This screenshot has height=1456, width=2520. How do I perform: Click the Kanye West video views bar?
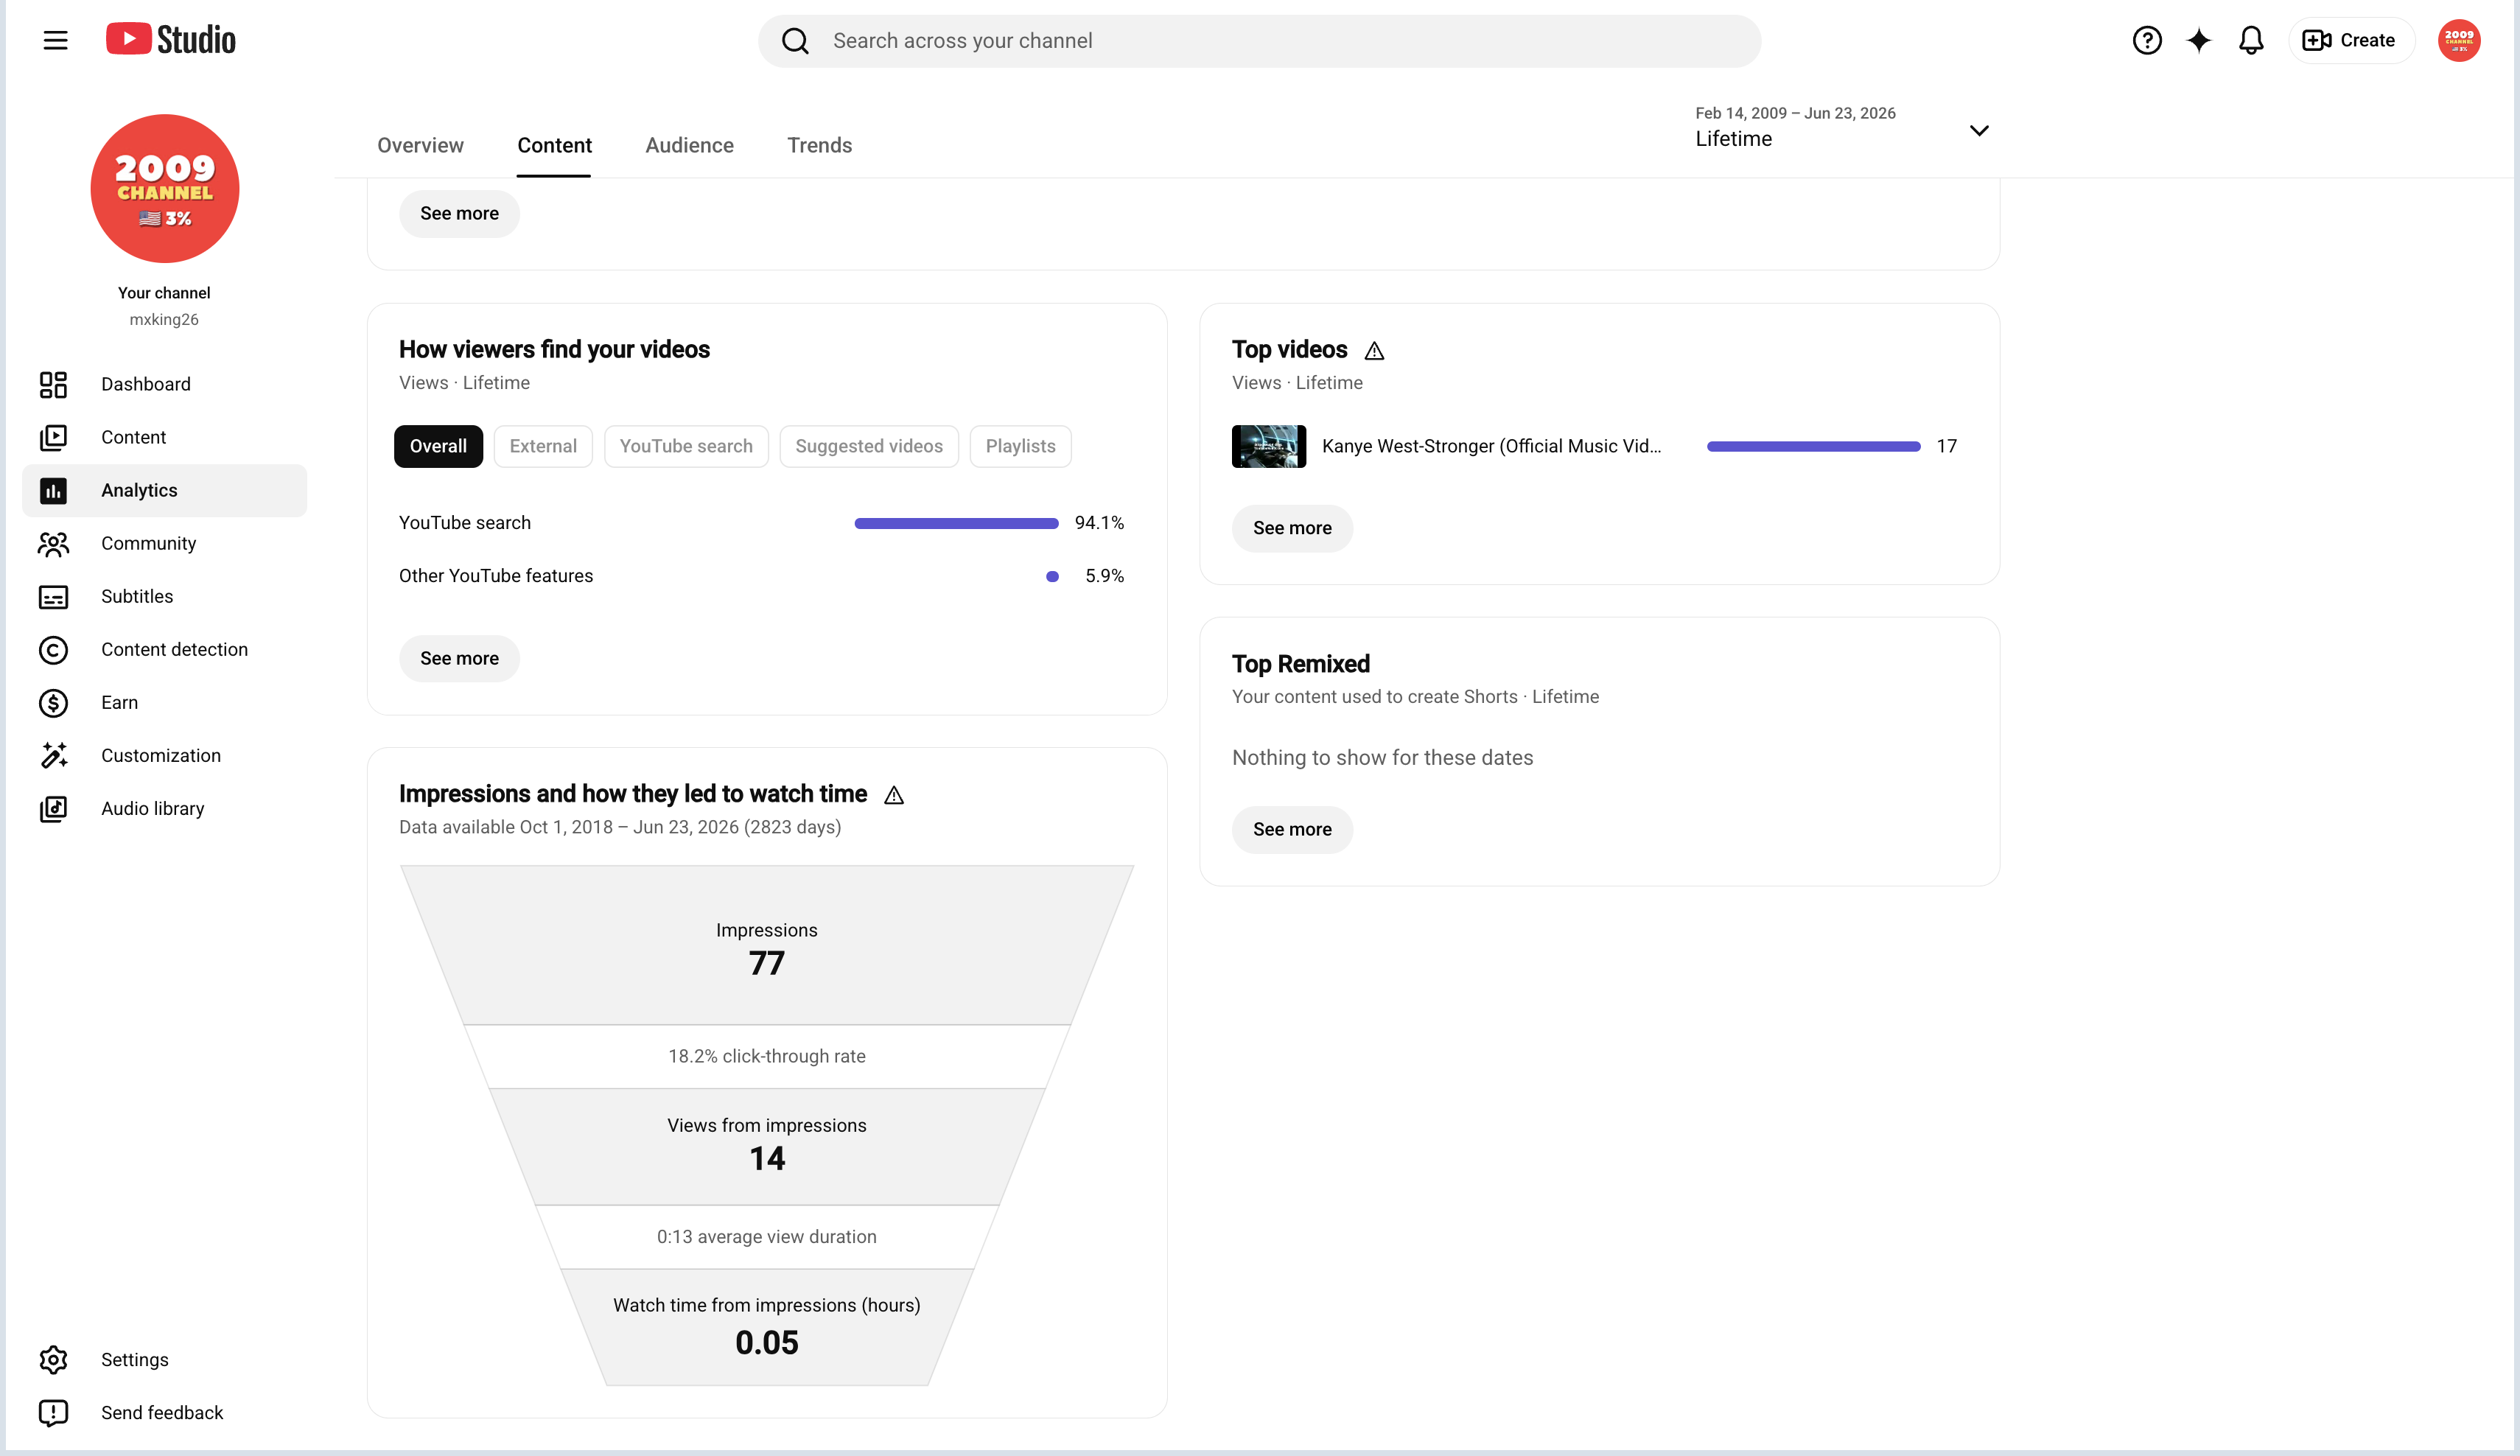coord(1813,446)
